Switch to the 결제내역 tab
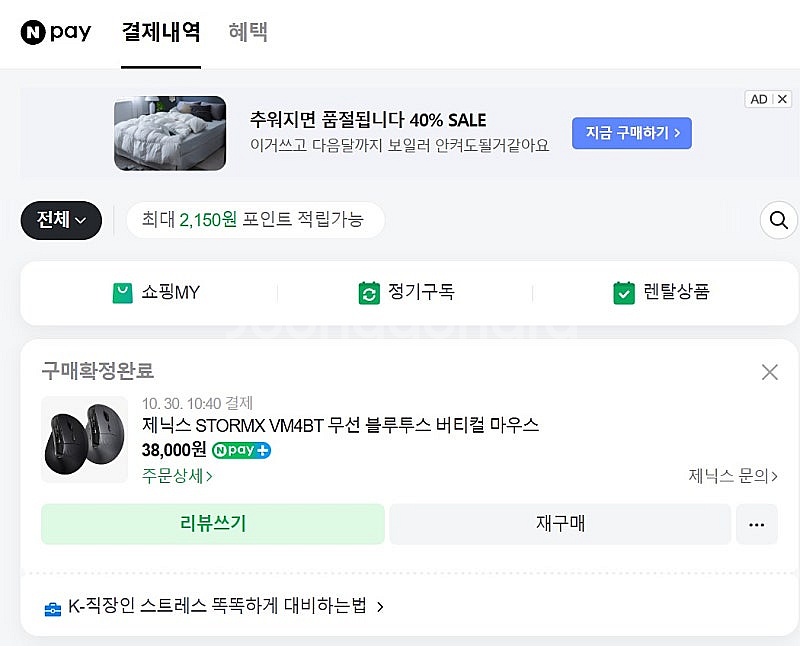Screen dimensions: 800x646 tap(161, 32)
